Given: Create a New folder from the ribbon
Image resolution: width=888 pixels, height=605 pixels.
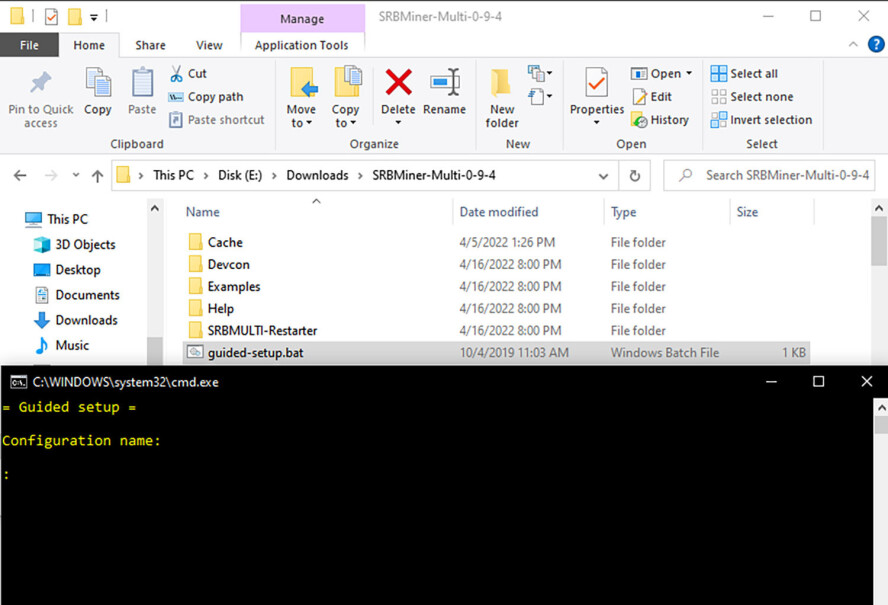Looking at the screenshot, I should click(x=502, y=97).
